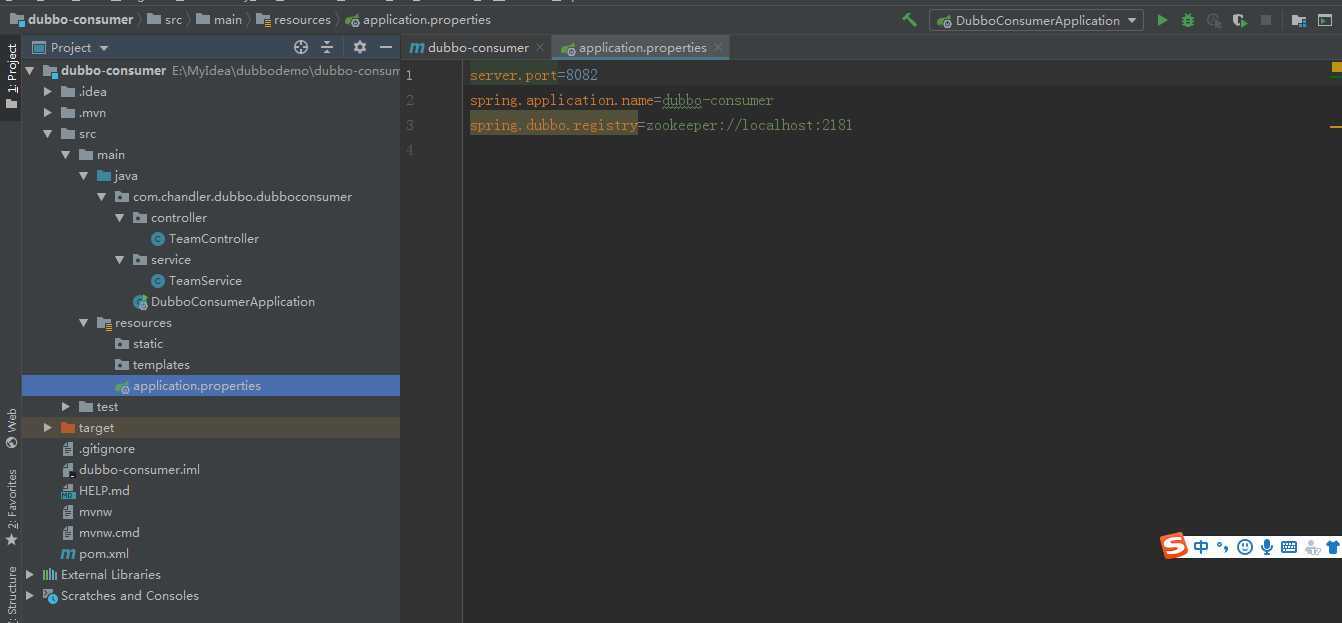Expand the test folder arrow
Image resolution: width=1342 pixels, height=623 pixels.
pos(66,406)
